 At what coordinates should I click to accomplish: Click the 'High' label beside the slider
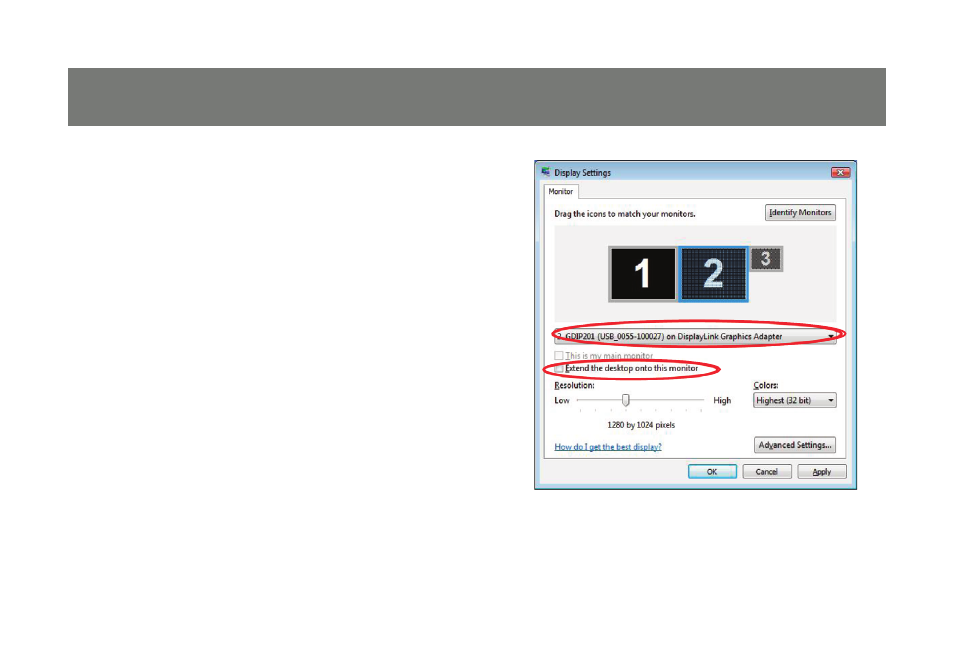point(722,400)
